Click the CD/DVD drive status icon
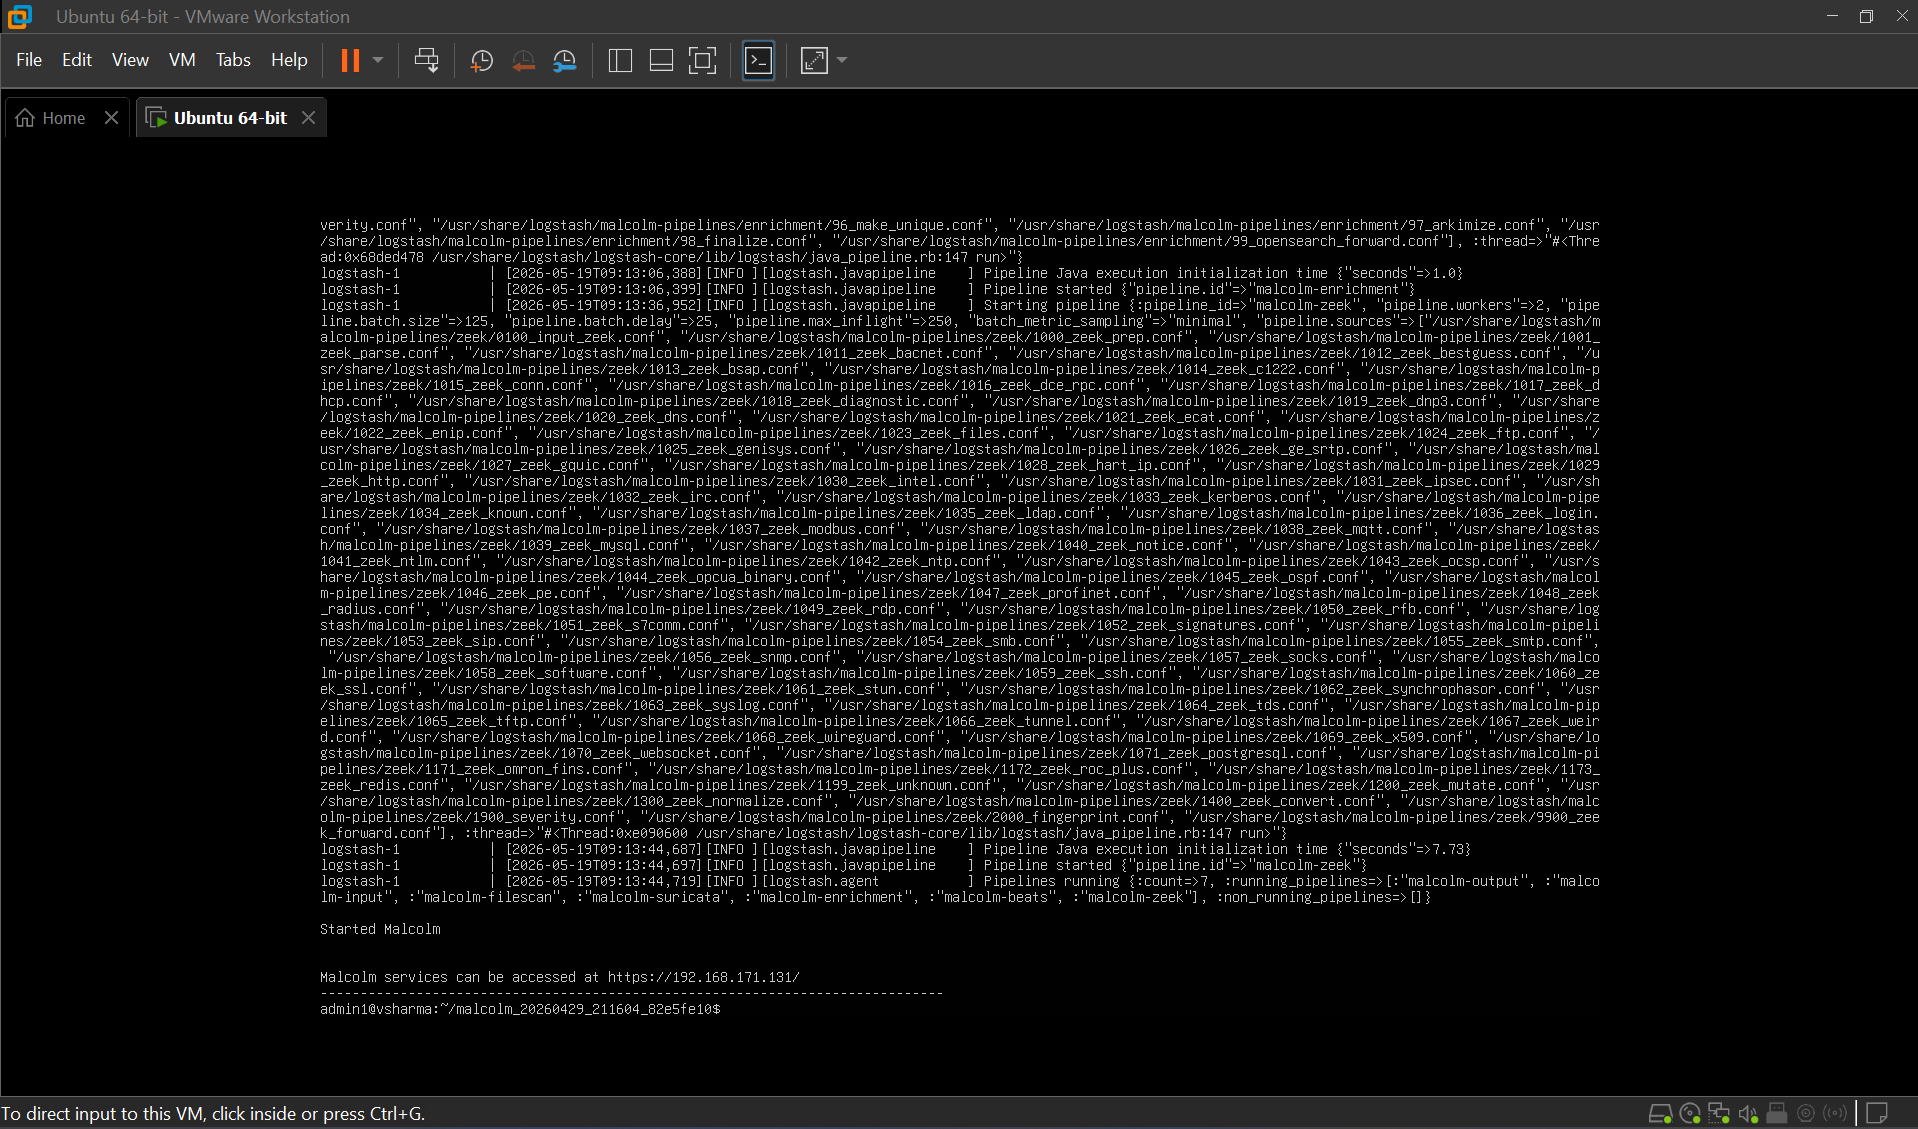1918x1129 pixels. click(x=1690, y=1113)
